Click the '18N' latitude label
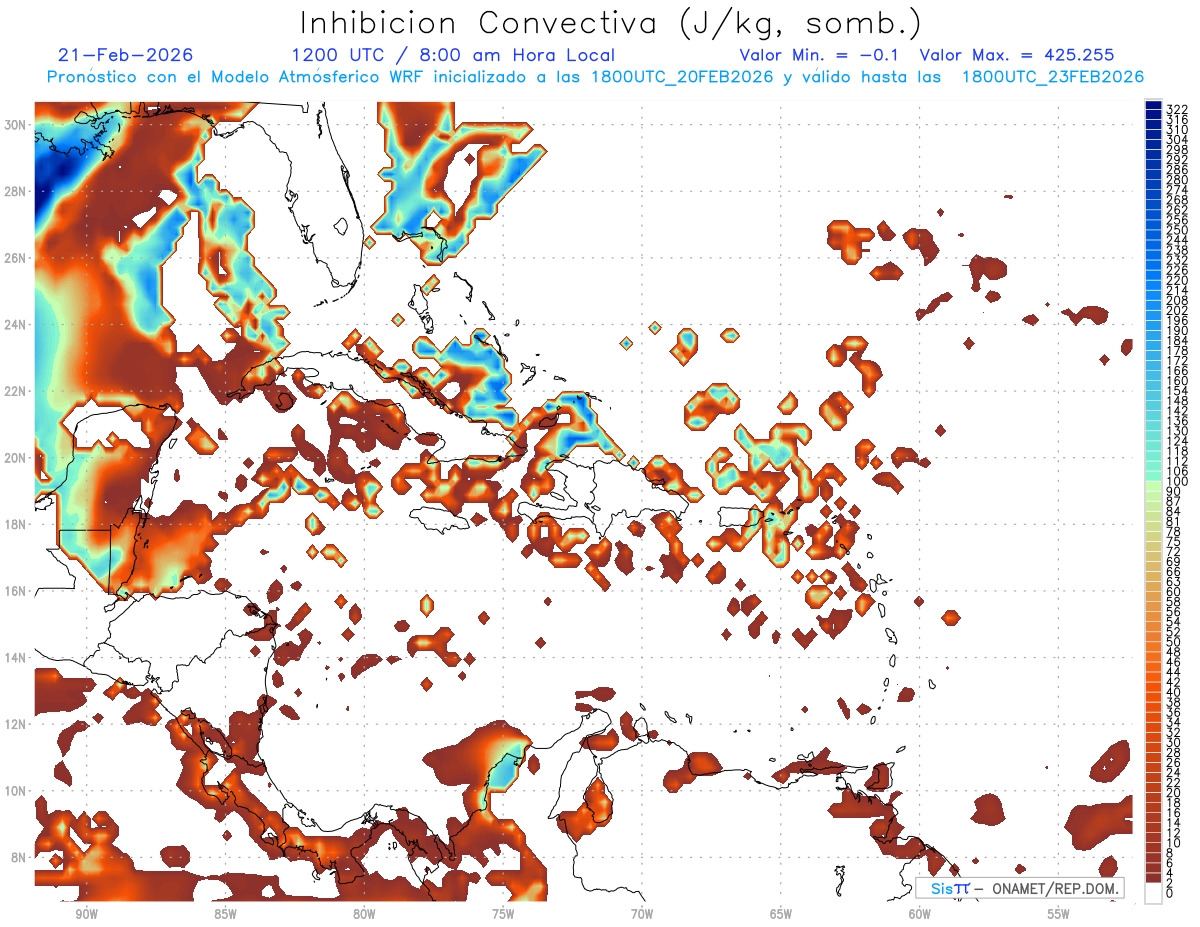The image size is (1200, 927). click(15, 524)
